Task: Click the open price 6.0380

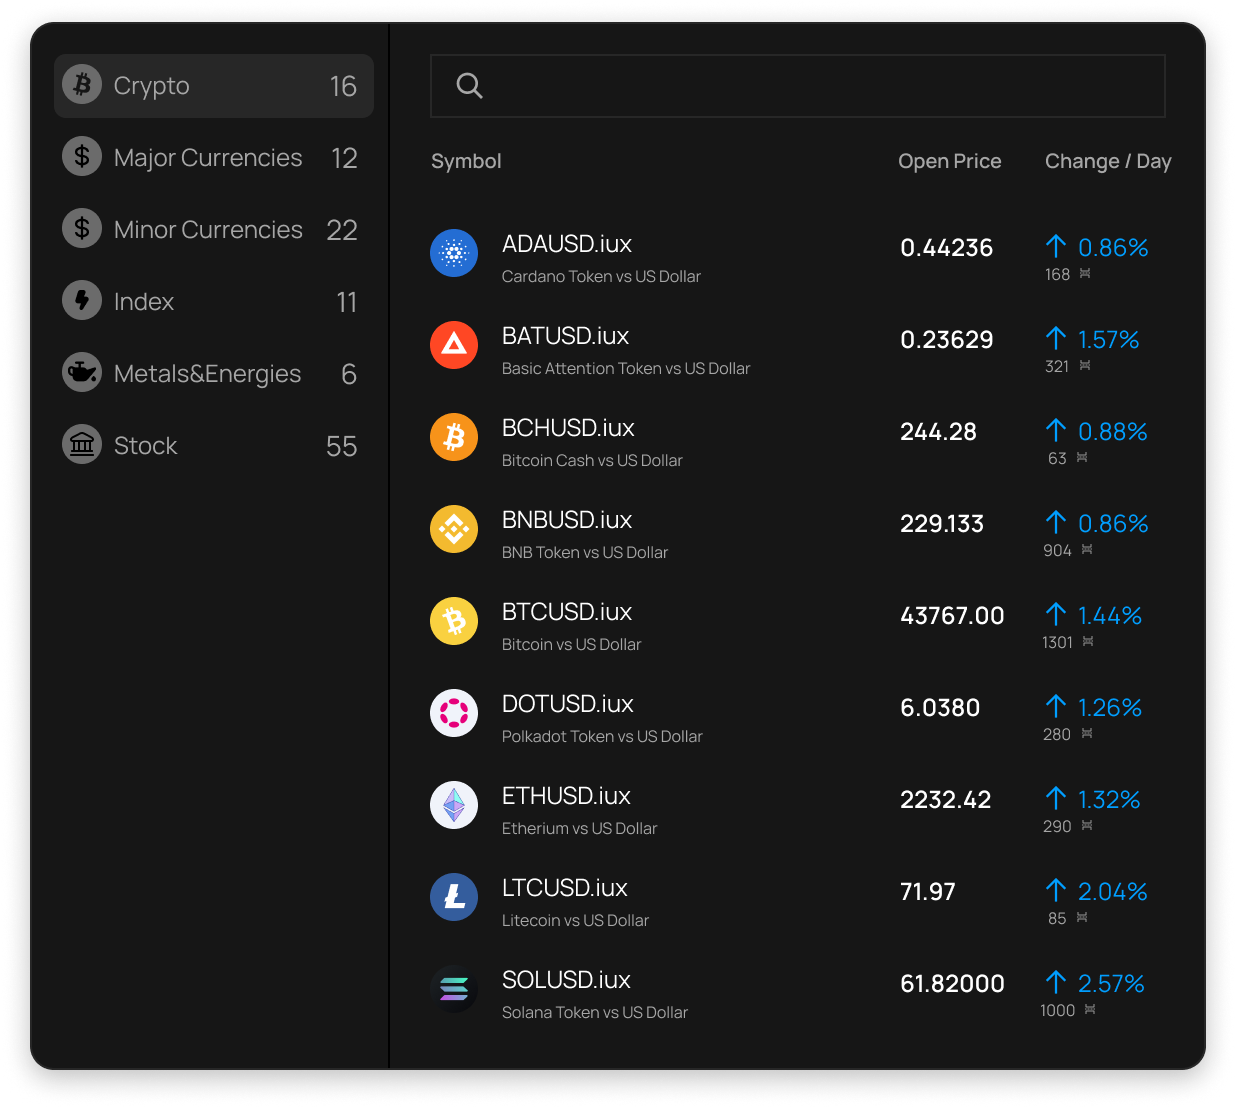Action: pos(940,708)
